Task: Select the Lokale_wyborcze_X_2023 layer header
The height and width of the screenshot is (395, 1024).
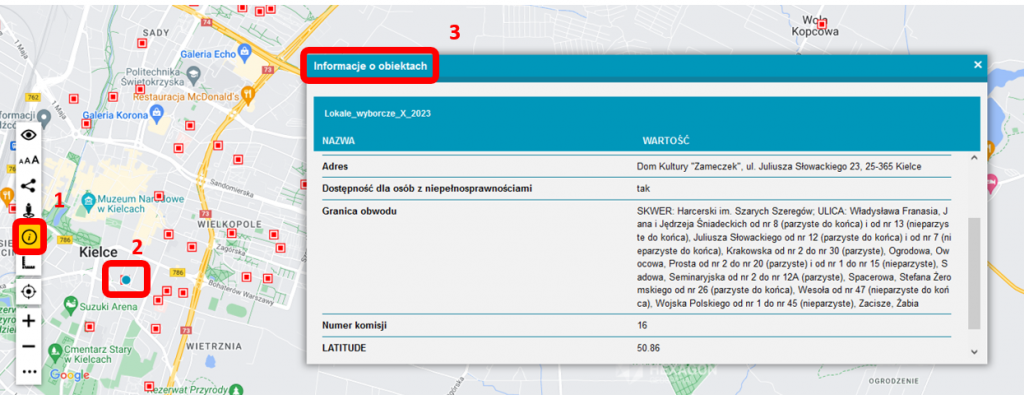Action: pyautogui.click(x=377, y=114)
